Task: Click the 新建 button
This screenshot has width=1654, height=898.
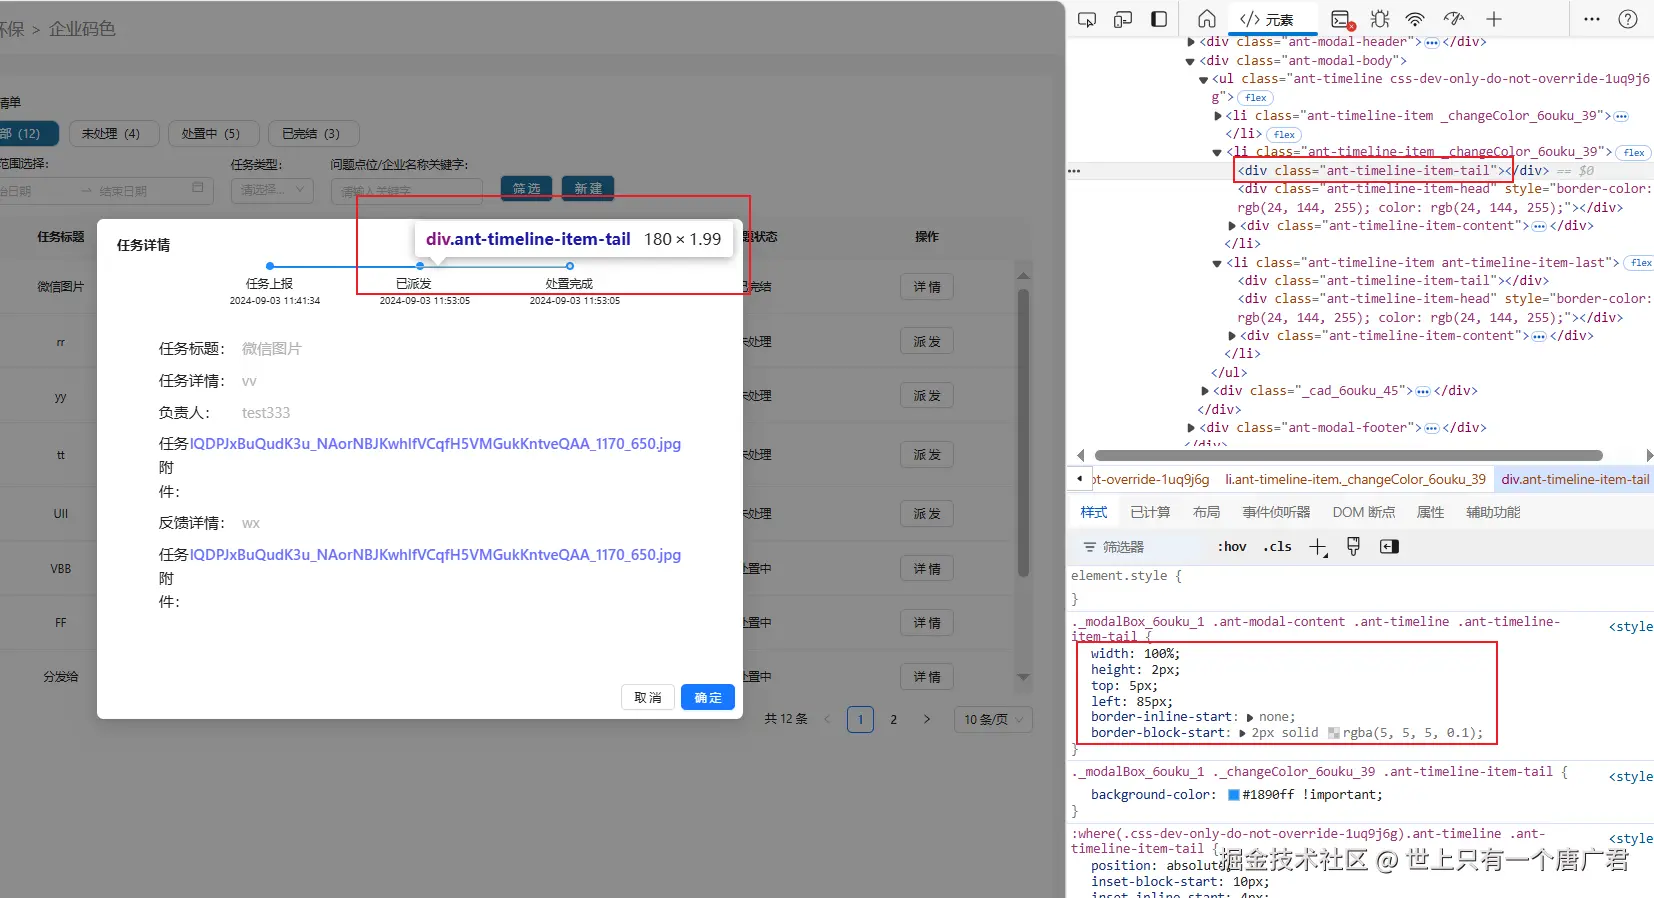Action: pyautogui.click(x=588, y=188)
